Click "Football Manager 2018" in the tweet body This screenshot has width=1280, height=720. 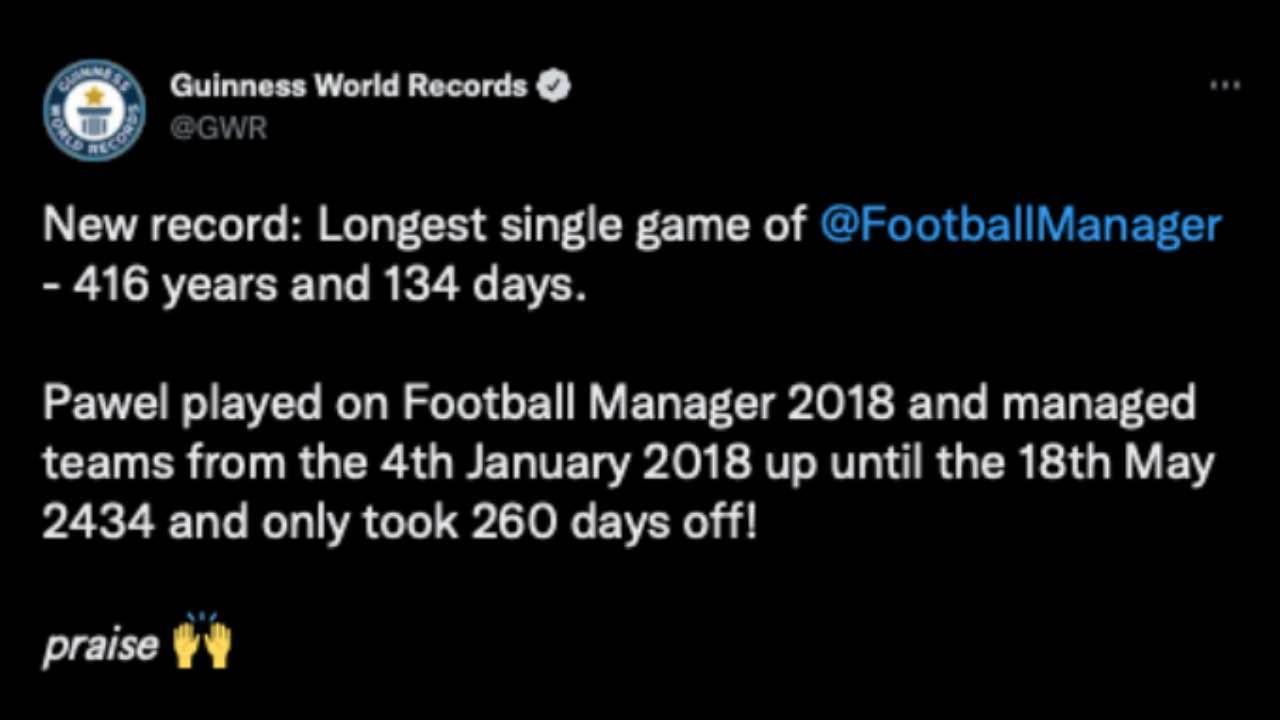coord(648,404)
